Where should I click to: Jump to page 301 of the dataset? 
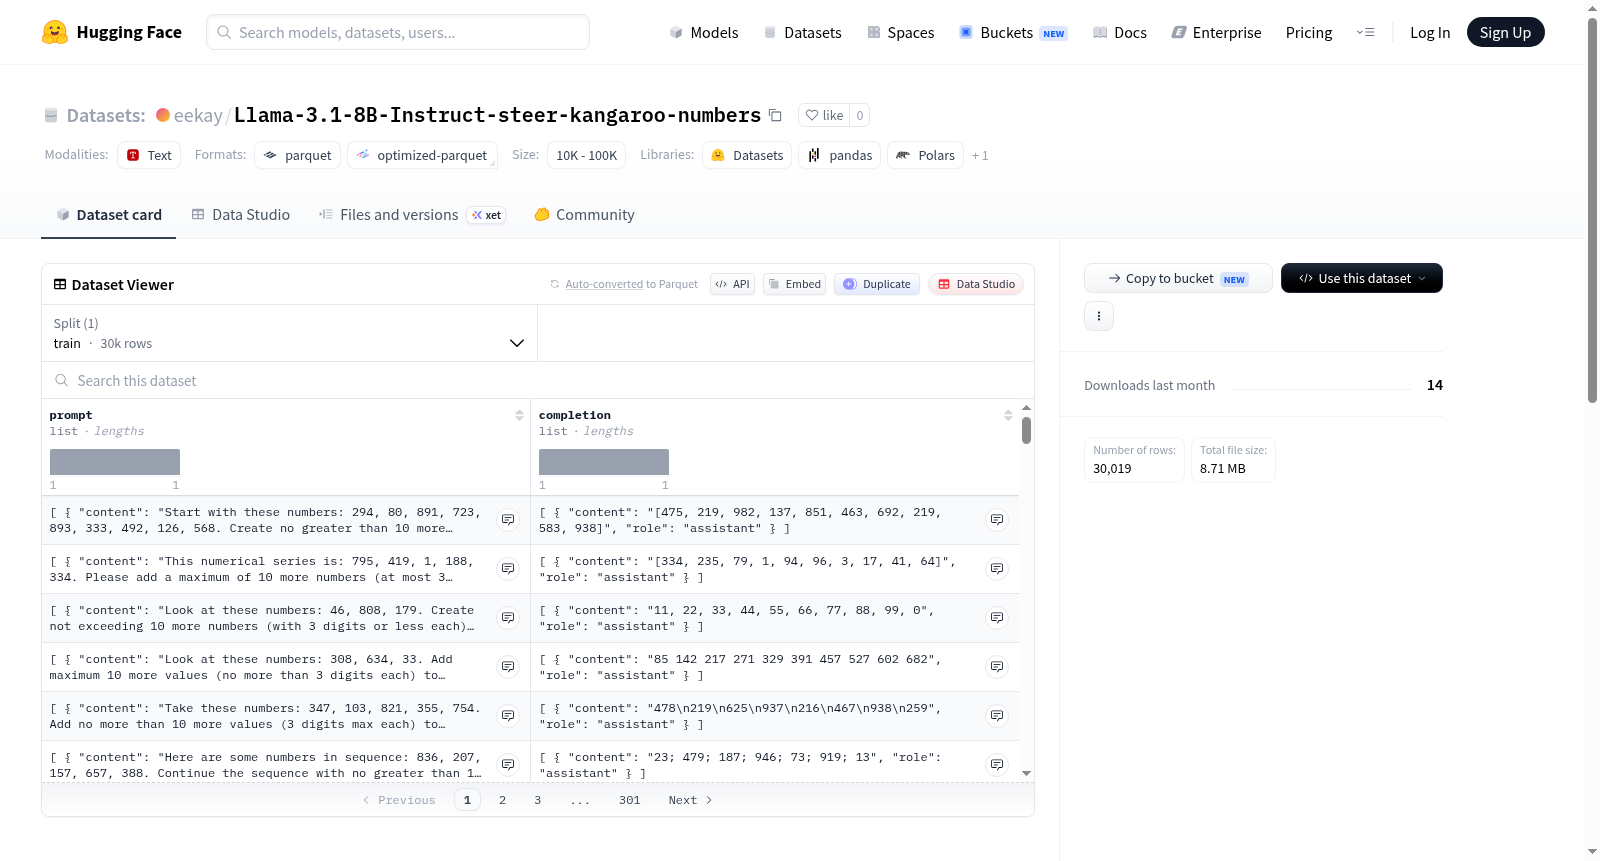pyautogui.click(x=629, y=800)
